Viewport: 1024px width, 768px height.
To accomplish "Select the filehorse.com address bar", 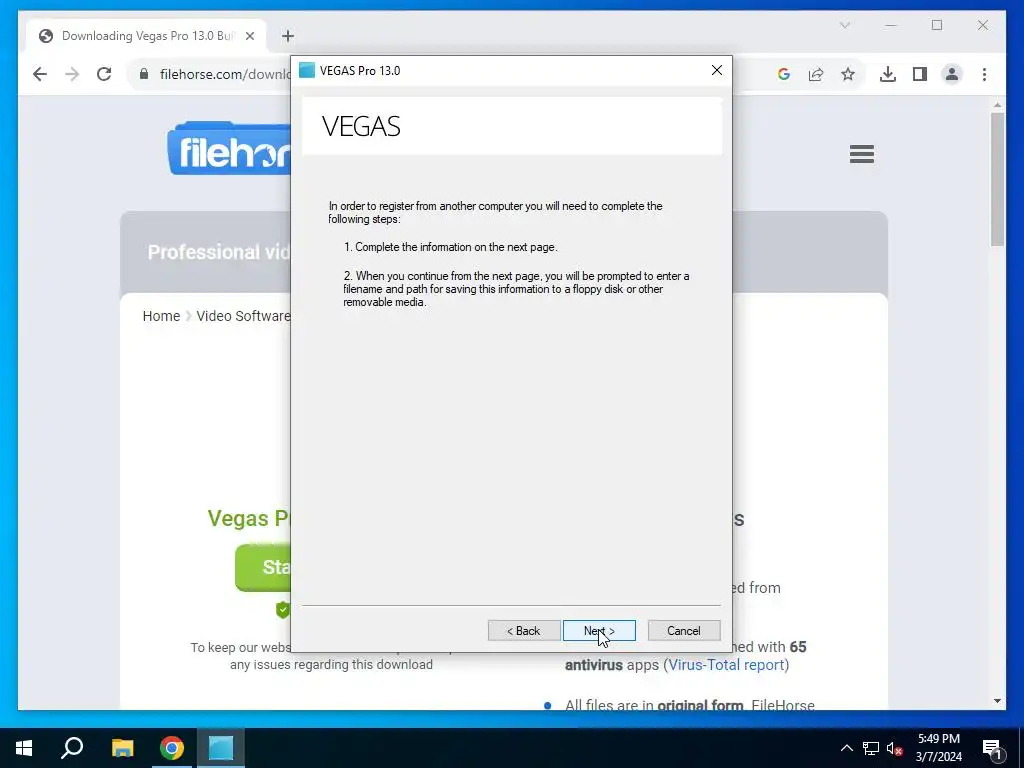I will click(225, 74).
